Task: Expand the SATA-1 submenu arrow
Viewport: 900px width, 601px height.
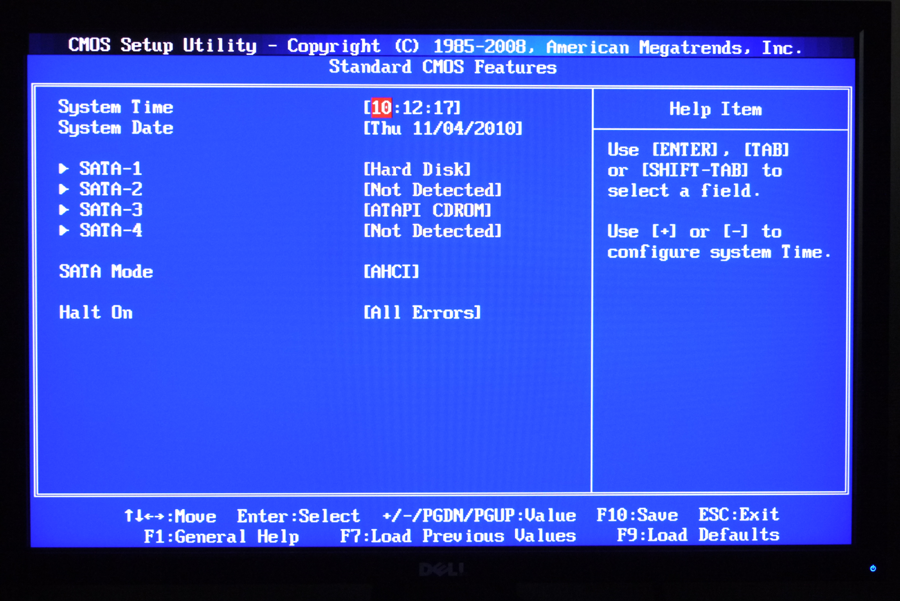Action: (x=64, y=169)
